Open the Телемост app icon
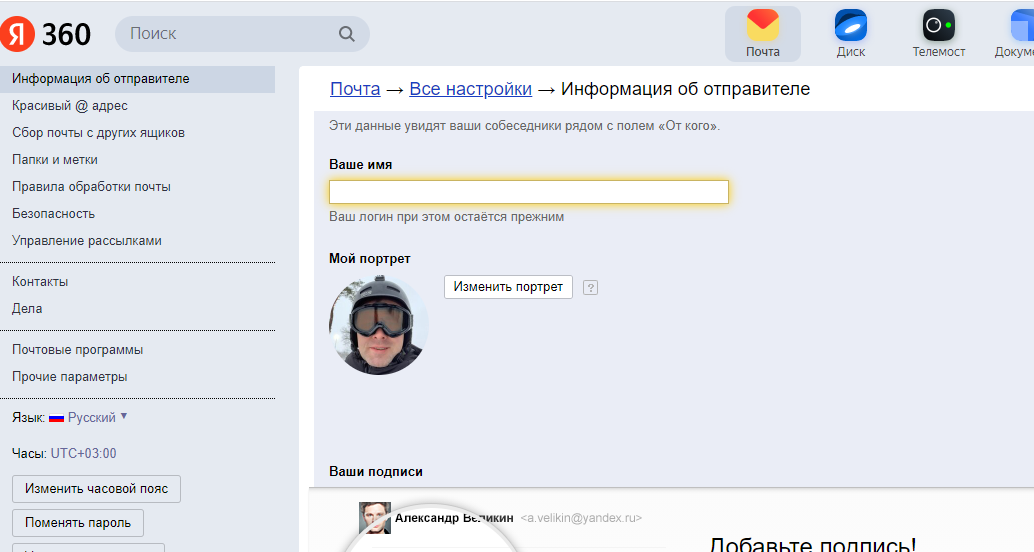The width and height of the screenshot is (1034, 552). click(938, 34)
